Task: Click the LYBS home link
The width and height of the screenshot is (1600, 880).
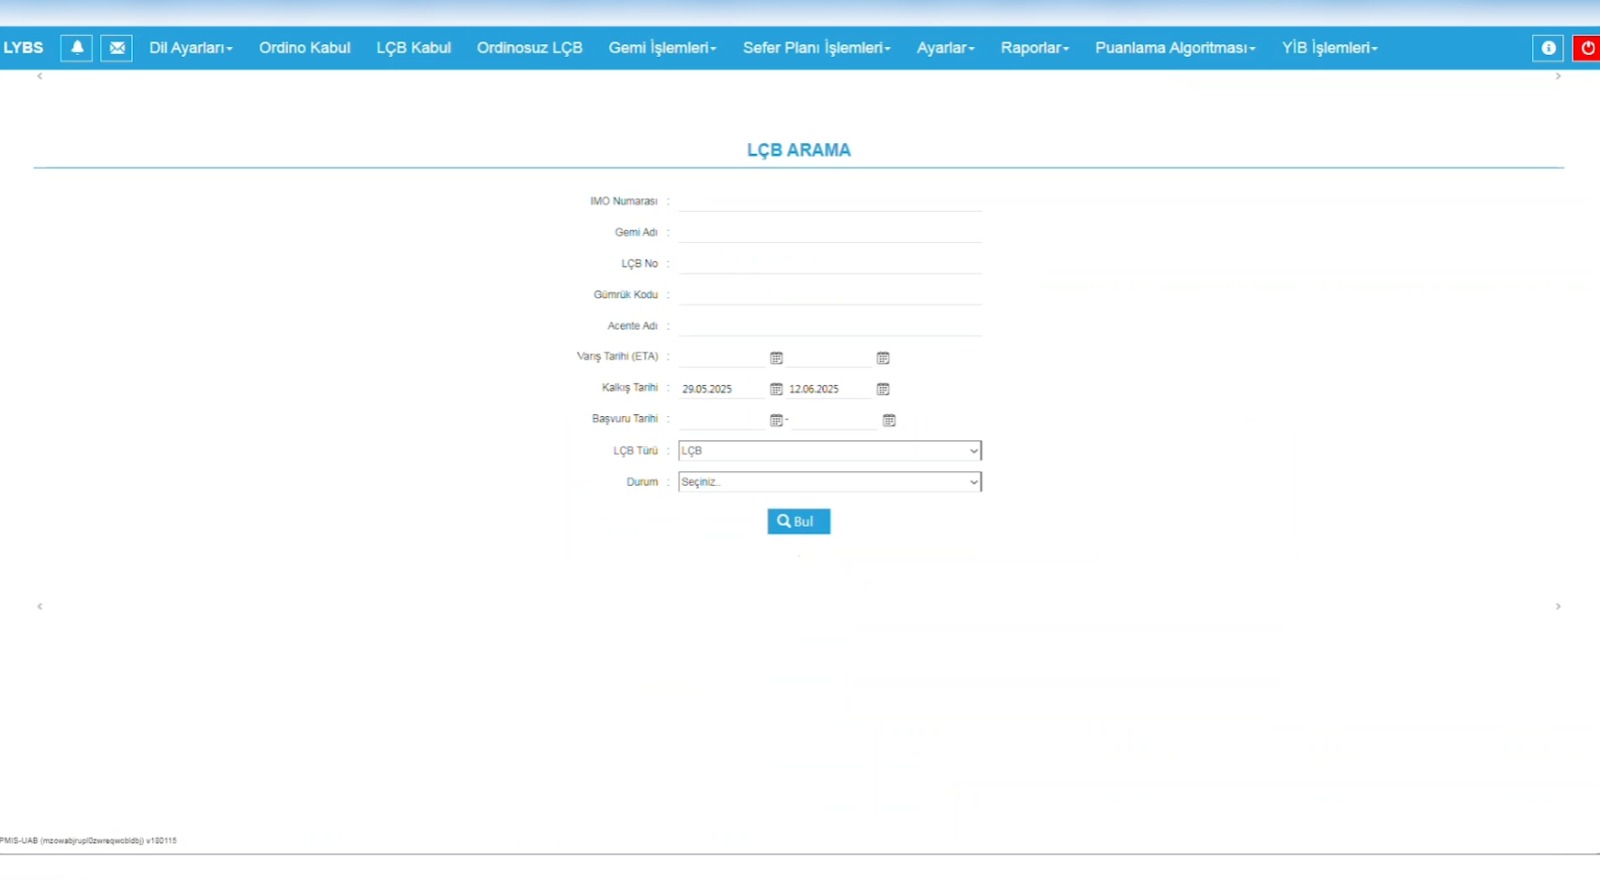Action: tap(24, 48)
